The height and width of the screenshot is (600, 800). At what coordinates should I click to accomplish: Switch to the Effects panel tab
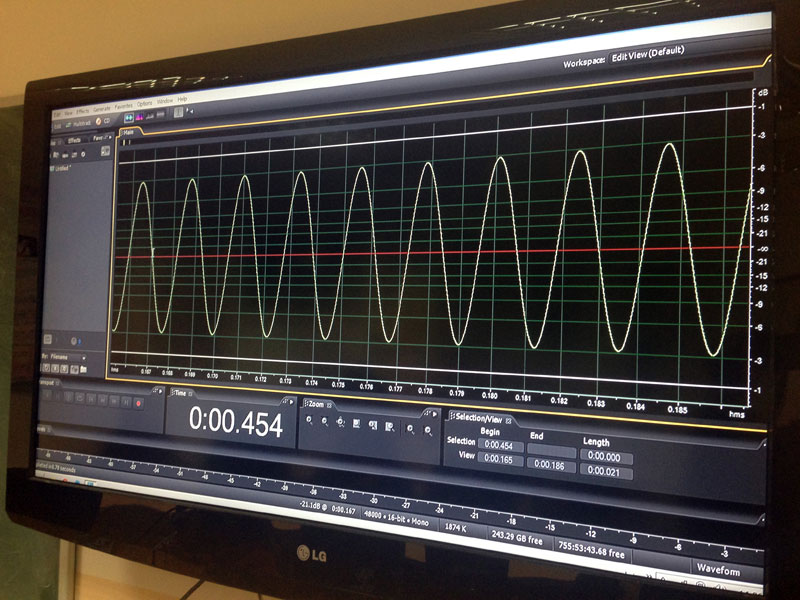(x=74, y=140)
